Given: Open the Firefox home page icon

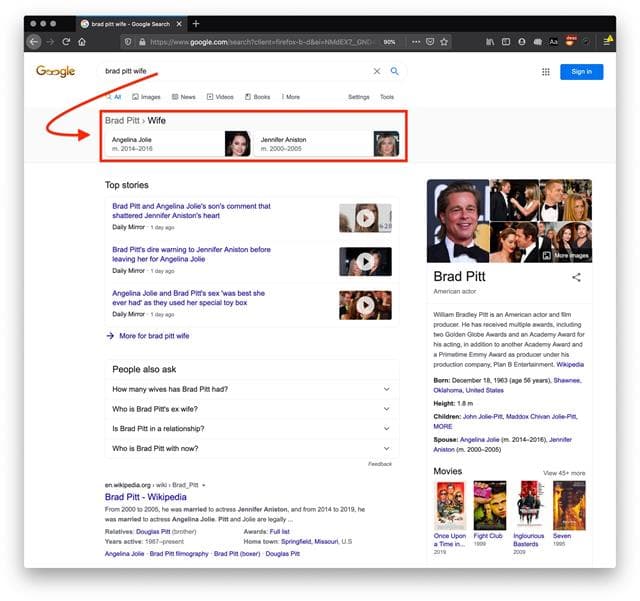Looking at the screenshot, I should coord(82,42).
